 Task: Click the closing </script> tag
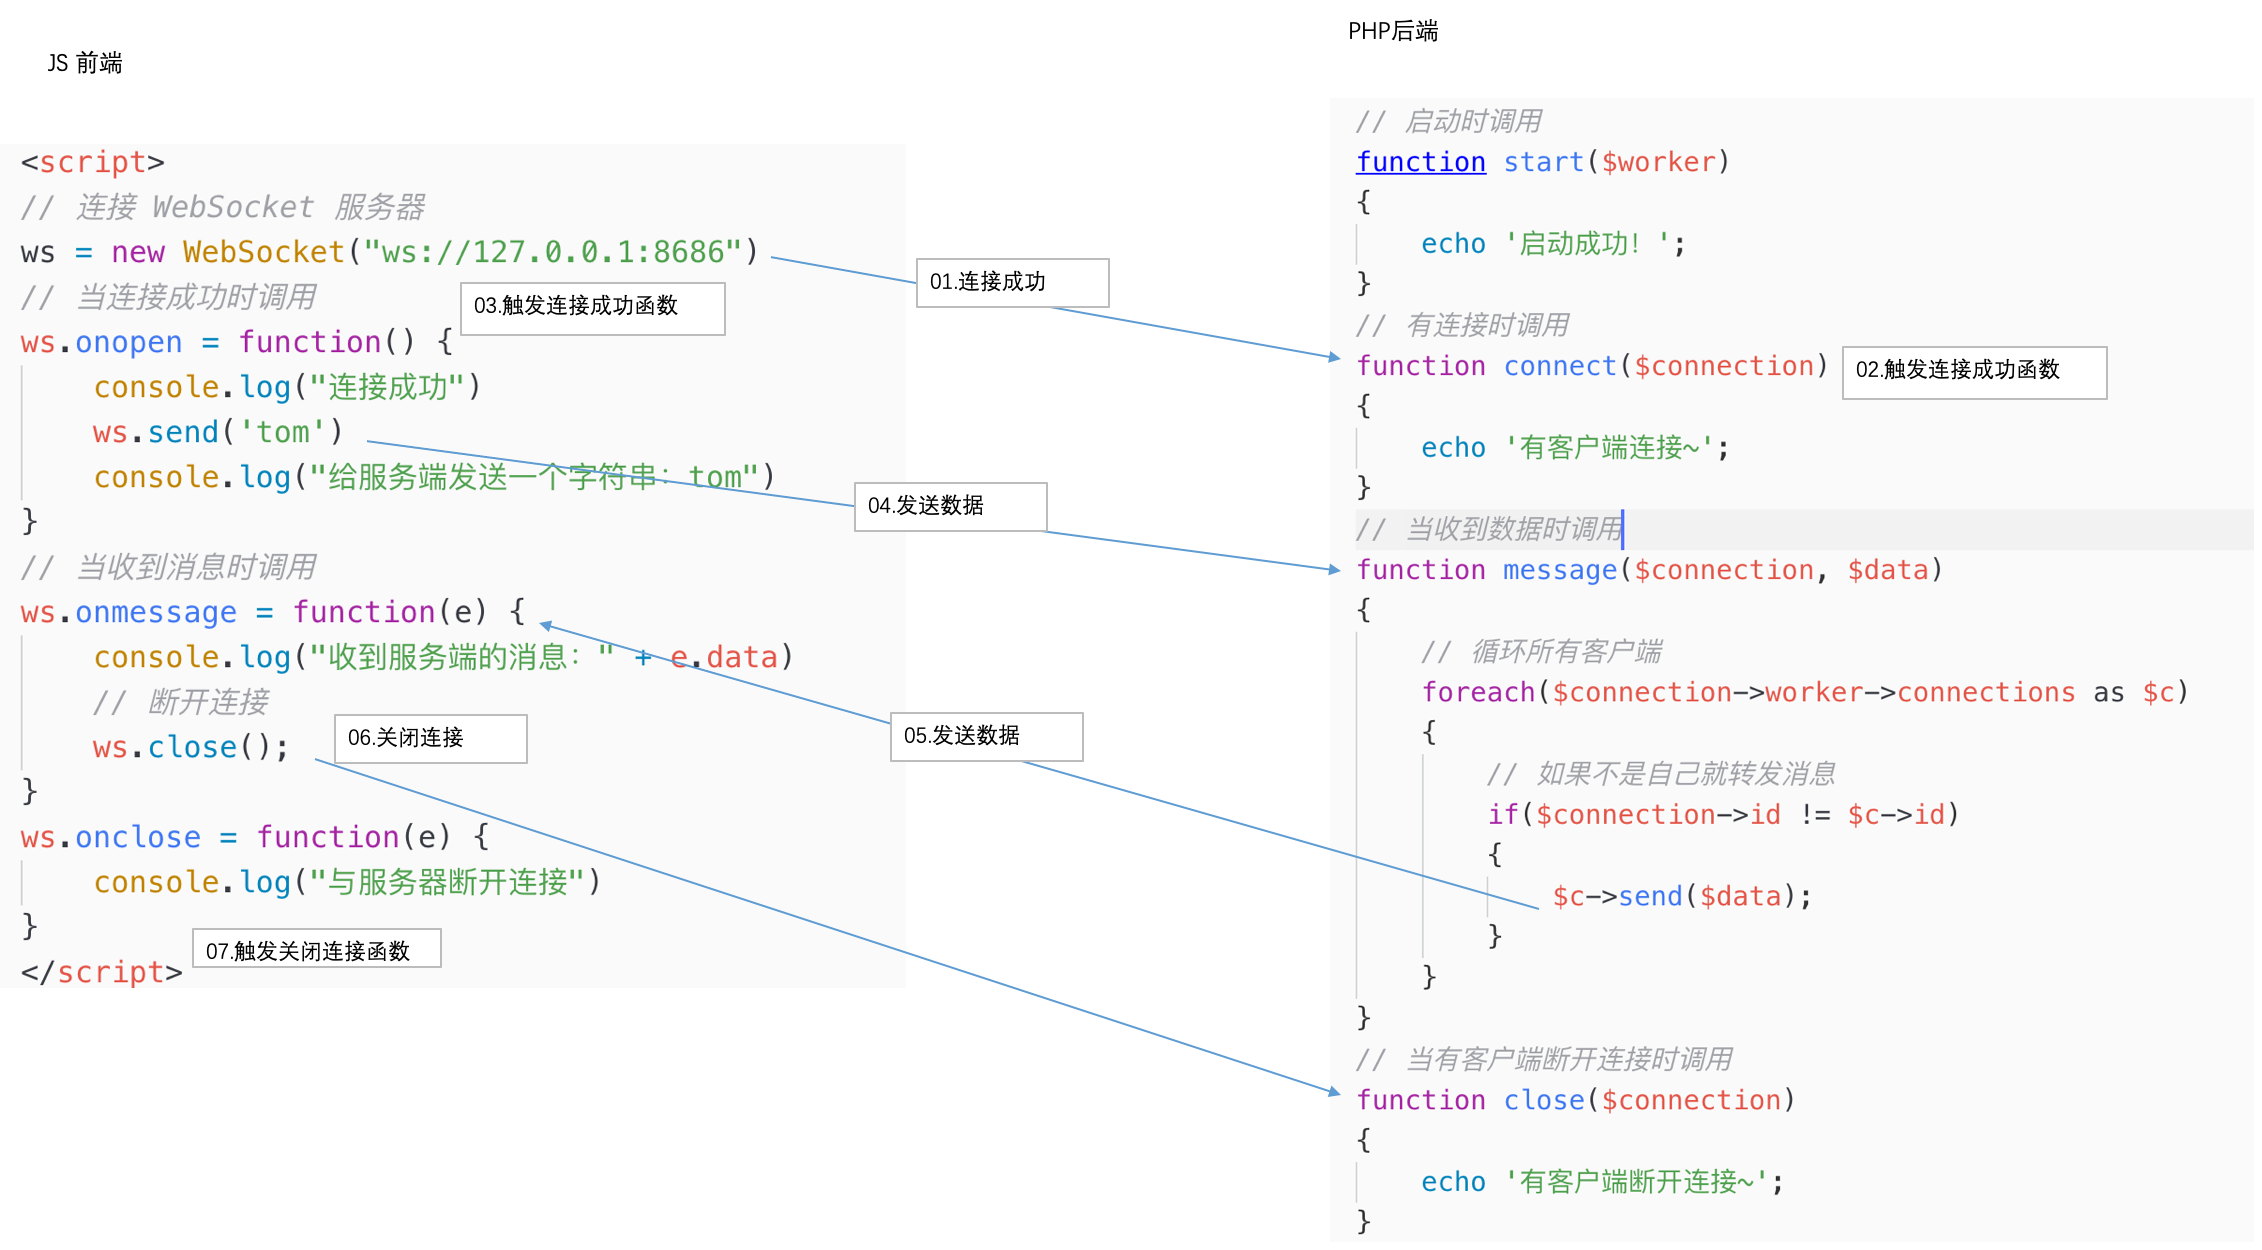pos(102,972)
